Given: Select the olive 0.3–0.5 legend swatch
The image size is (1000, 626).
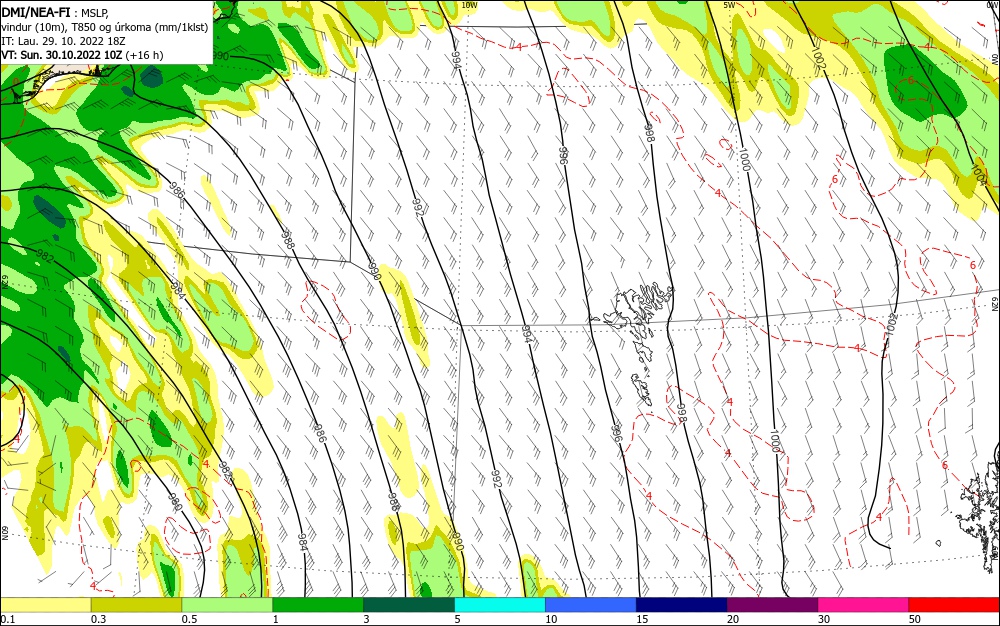Looking at the screenshot, I should [136, 605].
